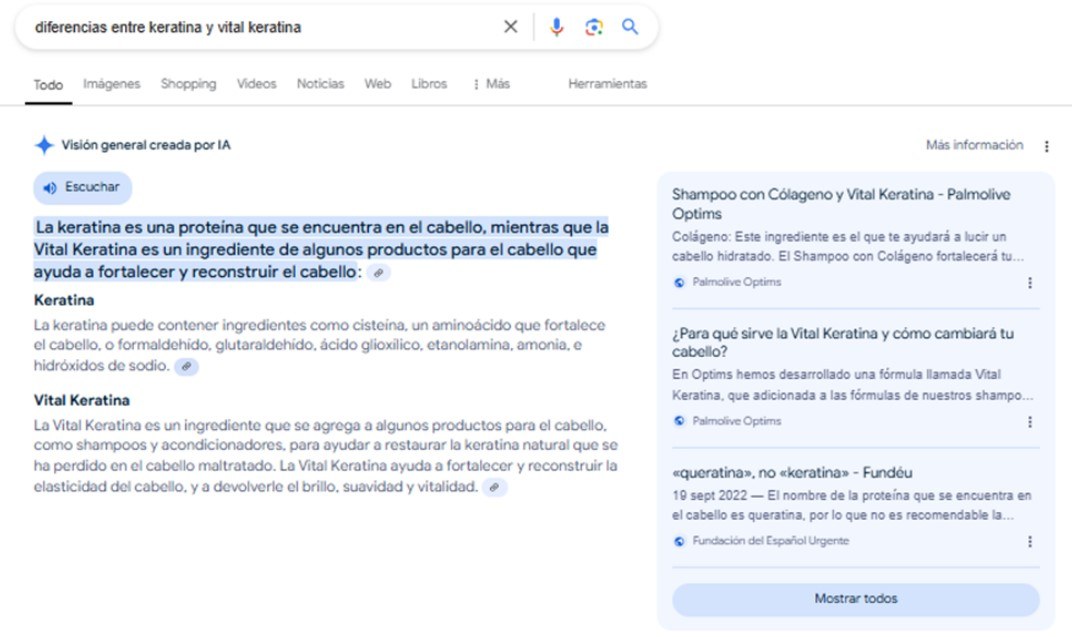Click Más información link

tap(974, 145)
